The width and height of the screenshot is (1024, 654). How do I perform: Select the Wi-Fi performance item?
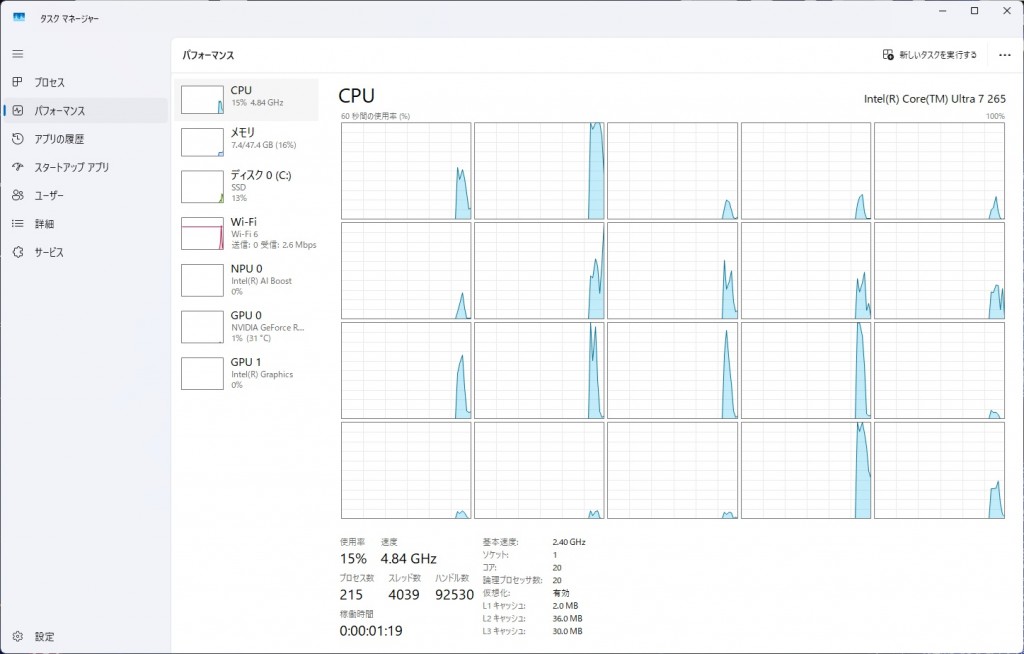pos(246,232)
